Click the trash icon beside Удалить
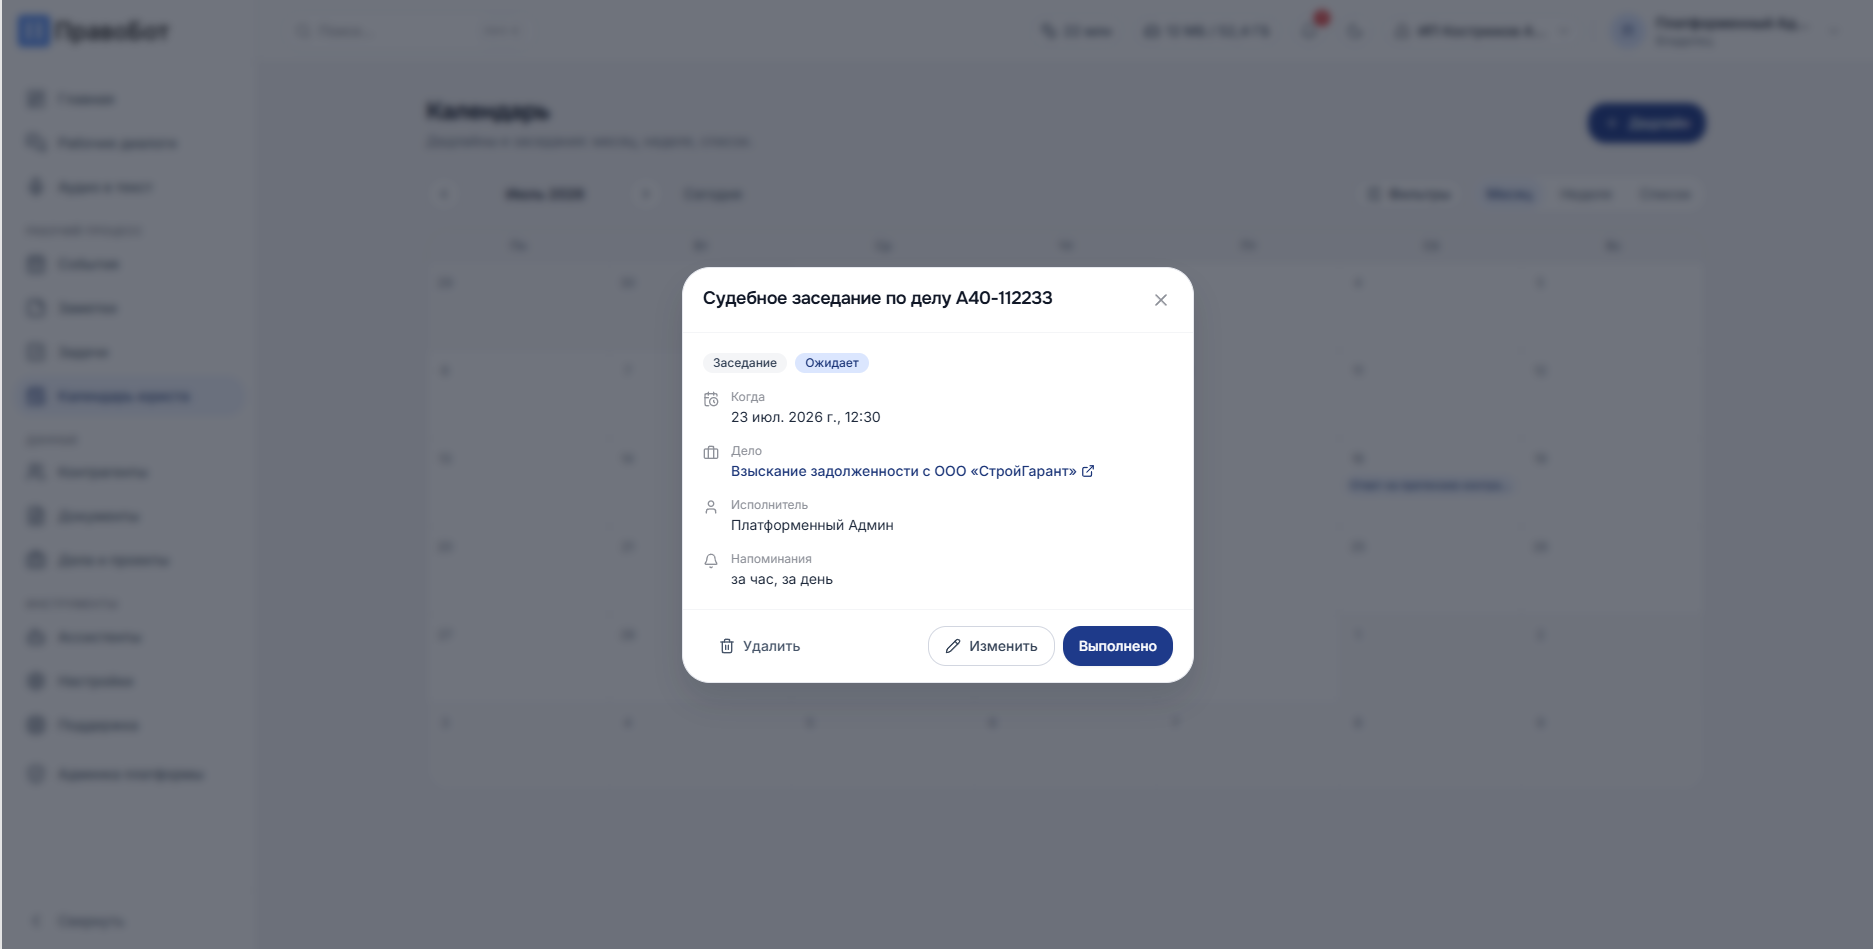The width and height of the screenshot is (1873, 949). pyautogui.click(x=727, y=646)
